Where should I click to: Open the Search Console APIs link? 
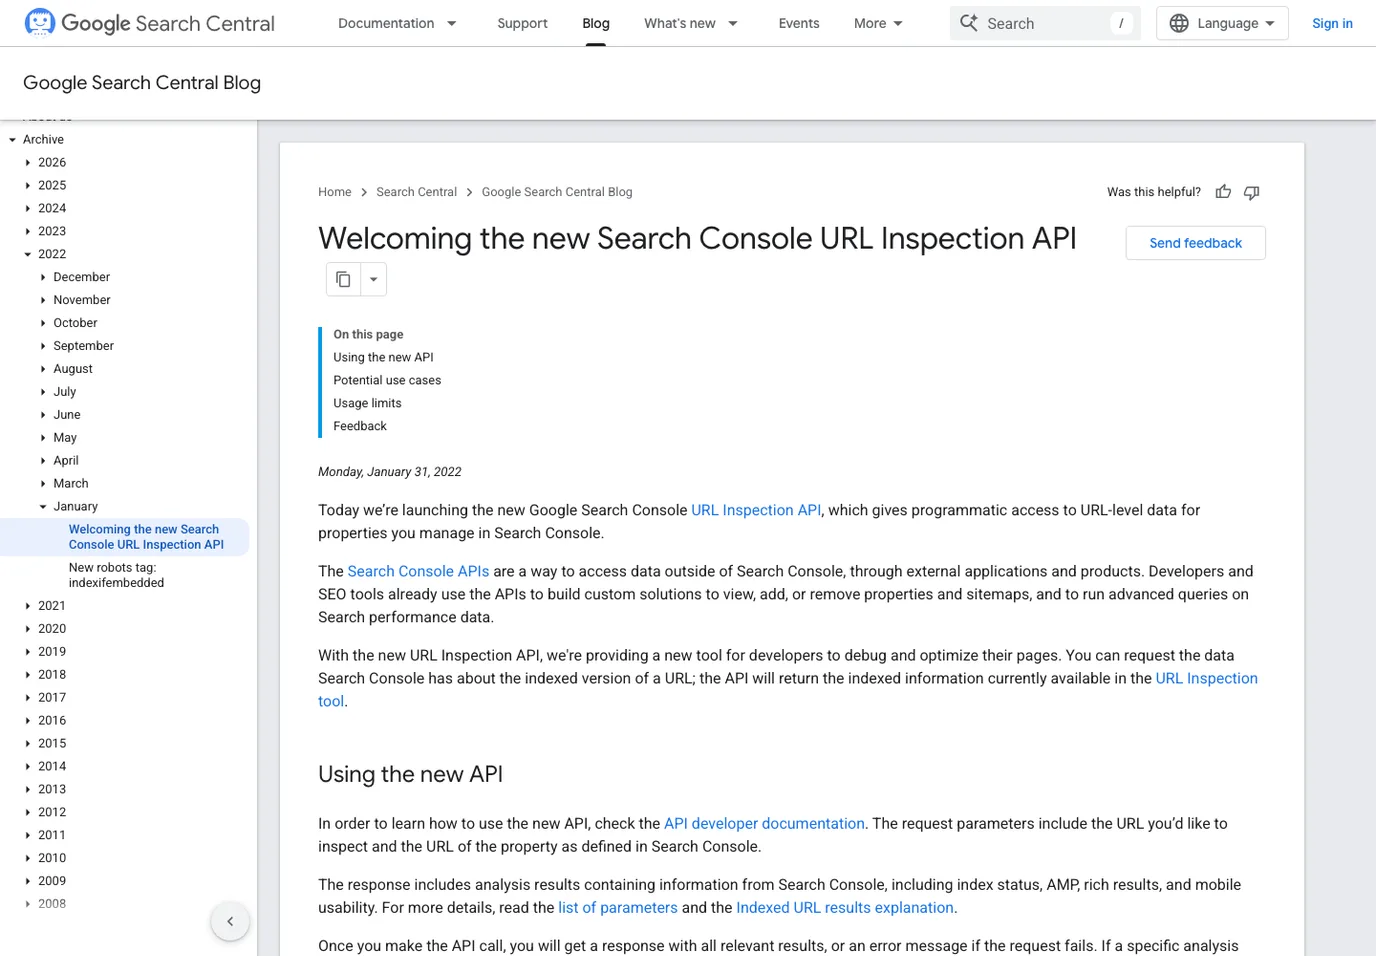418,572
